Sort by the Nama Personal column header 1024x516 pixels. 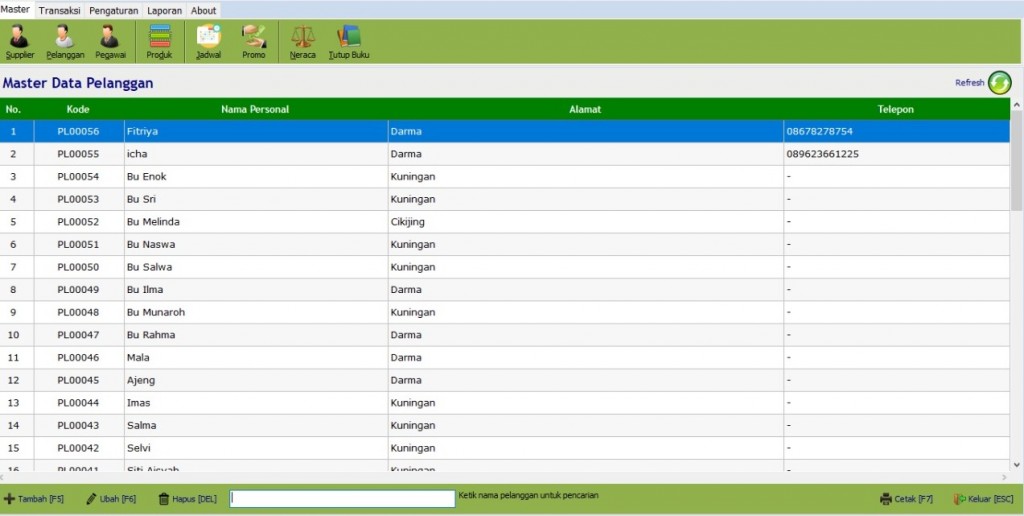click(255, 109)
